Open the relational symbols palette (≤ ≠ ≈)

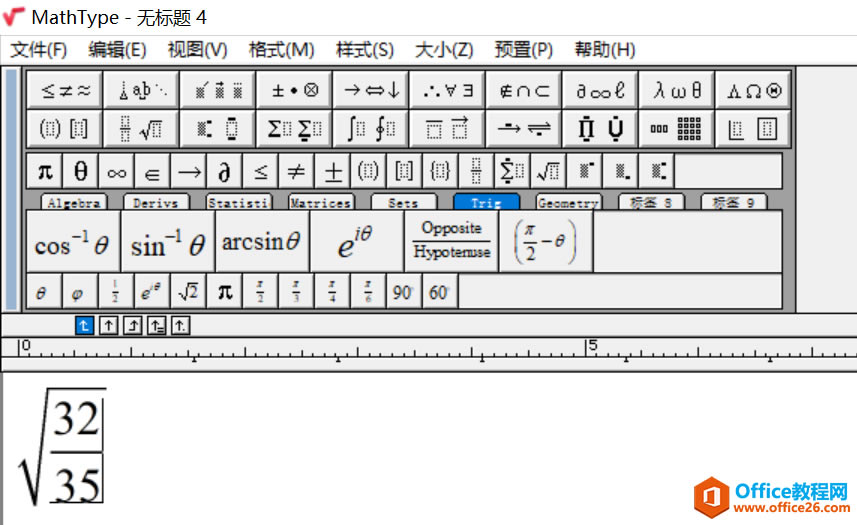(x=64, y=90)
